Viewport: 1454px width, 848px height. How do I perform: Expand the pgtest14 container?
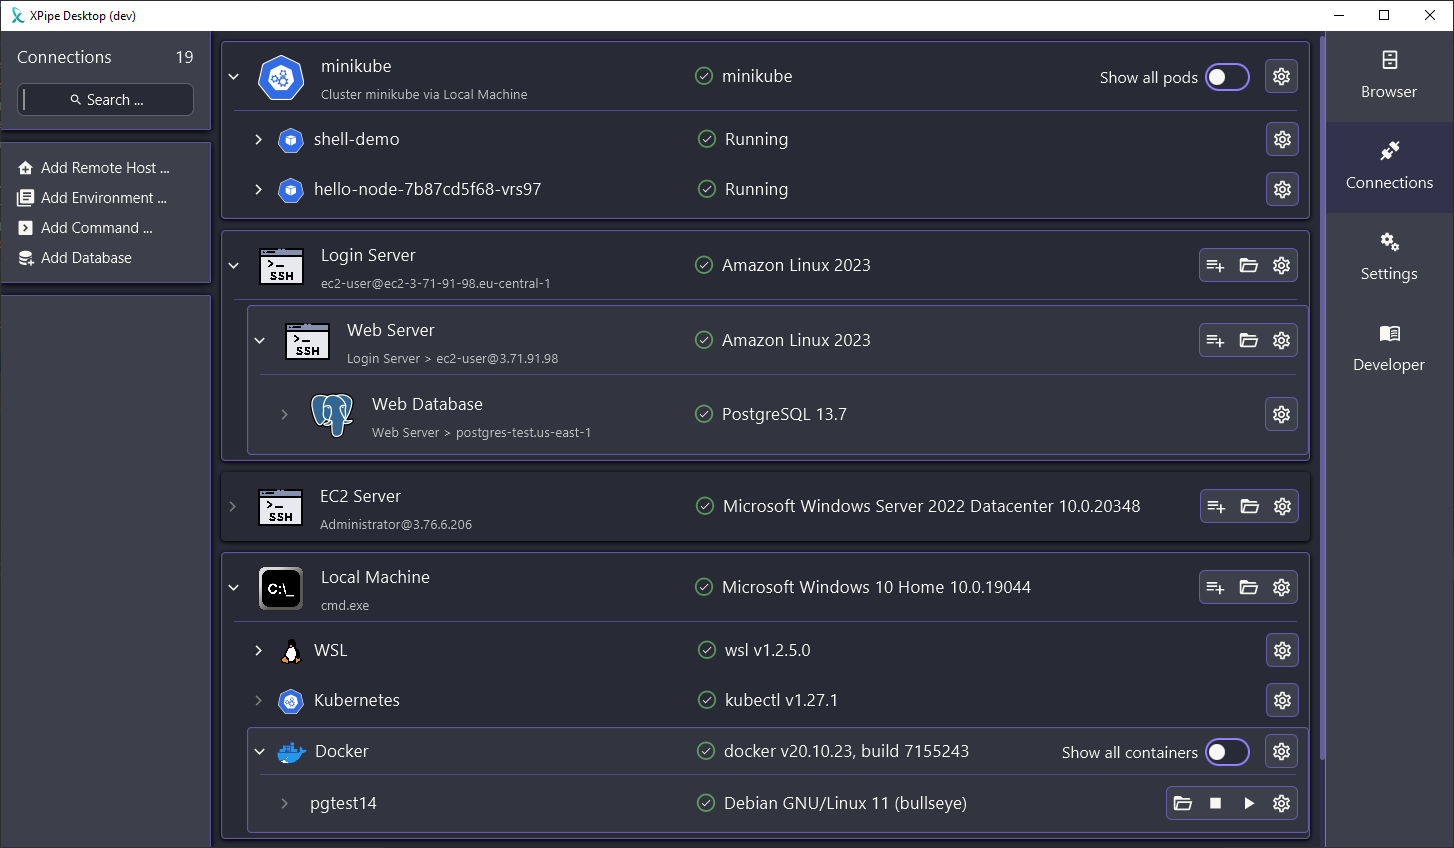coord(284,803)
